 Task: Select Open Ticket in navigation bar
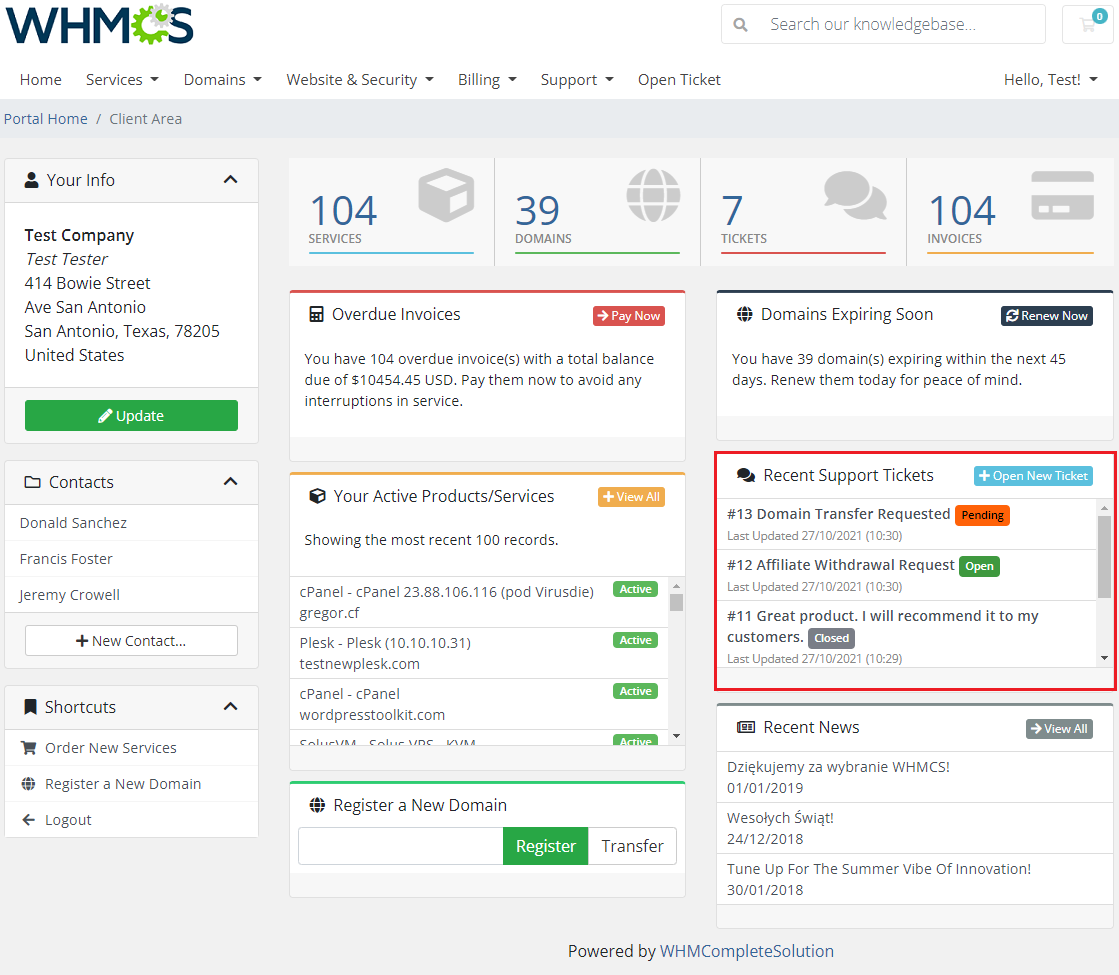pos(679,80)
